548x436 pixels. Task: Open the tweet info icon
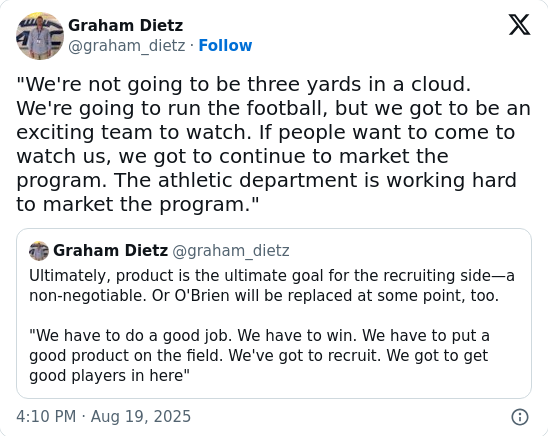point(520,417)
